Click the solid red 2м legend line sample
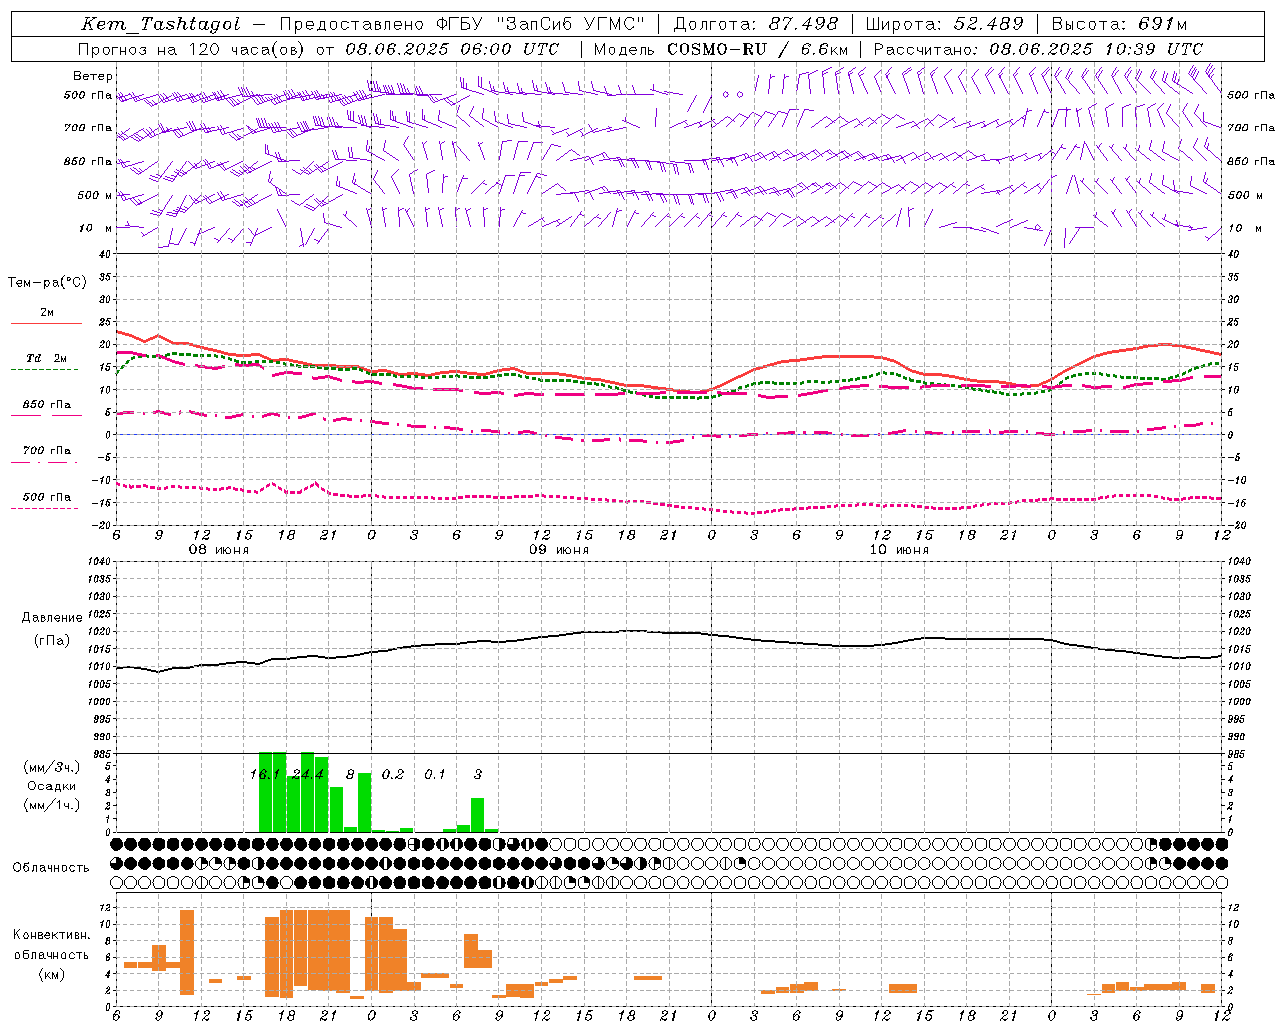The height and width of the screenshot is (1024, 1280). tap(46, 324)
